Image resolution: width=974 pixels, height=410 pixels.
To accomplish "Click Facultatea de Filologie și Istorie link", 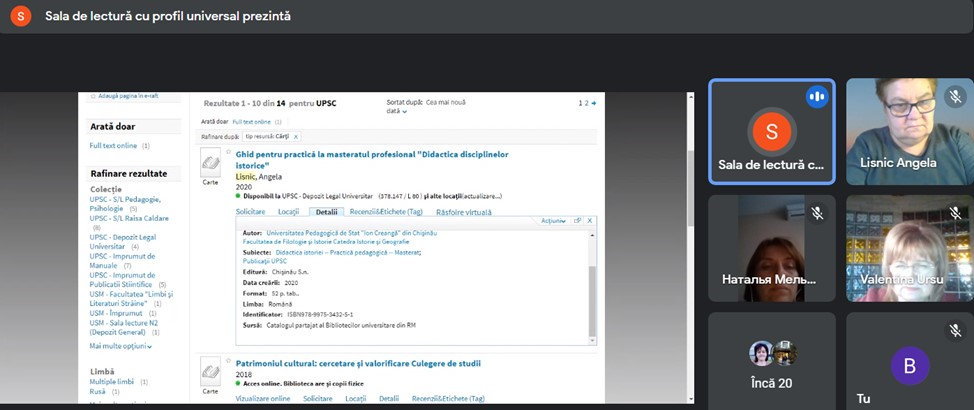I will coord(326,241).
